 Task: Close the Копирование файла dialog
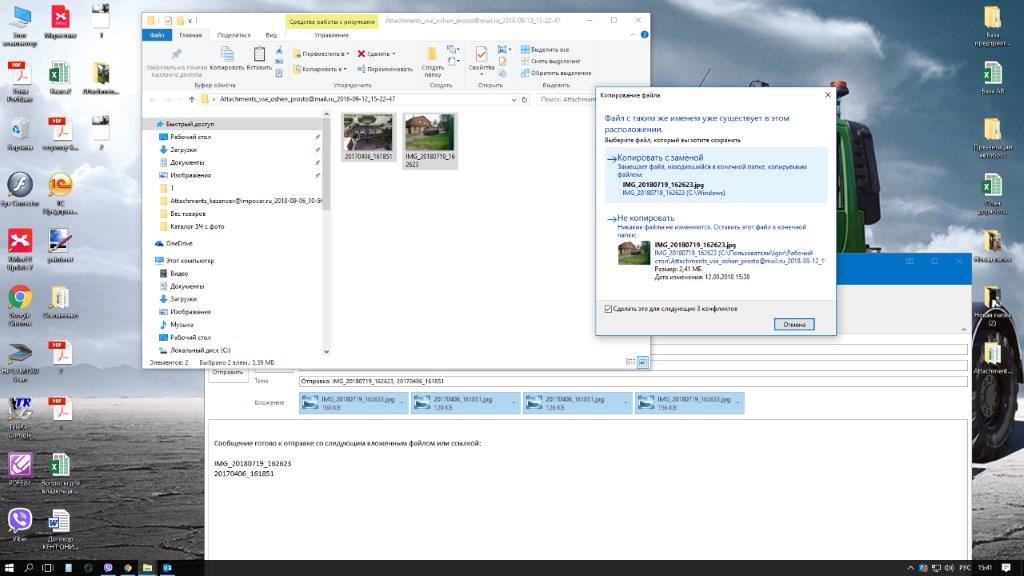click(x=828, y=95)
